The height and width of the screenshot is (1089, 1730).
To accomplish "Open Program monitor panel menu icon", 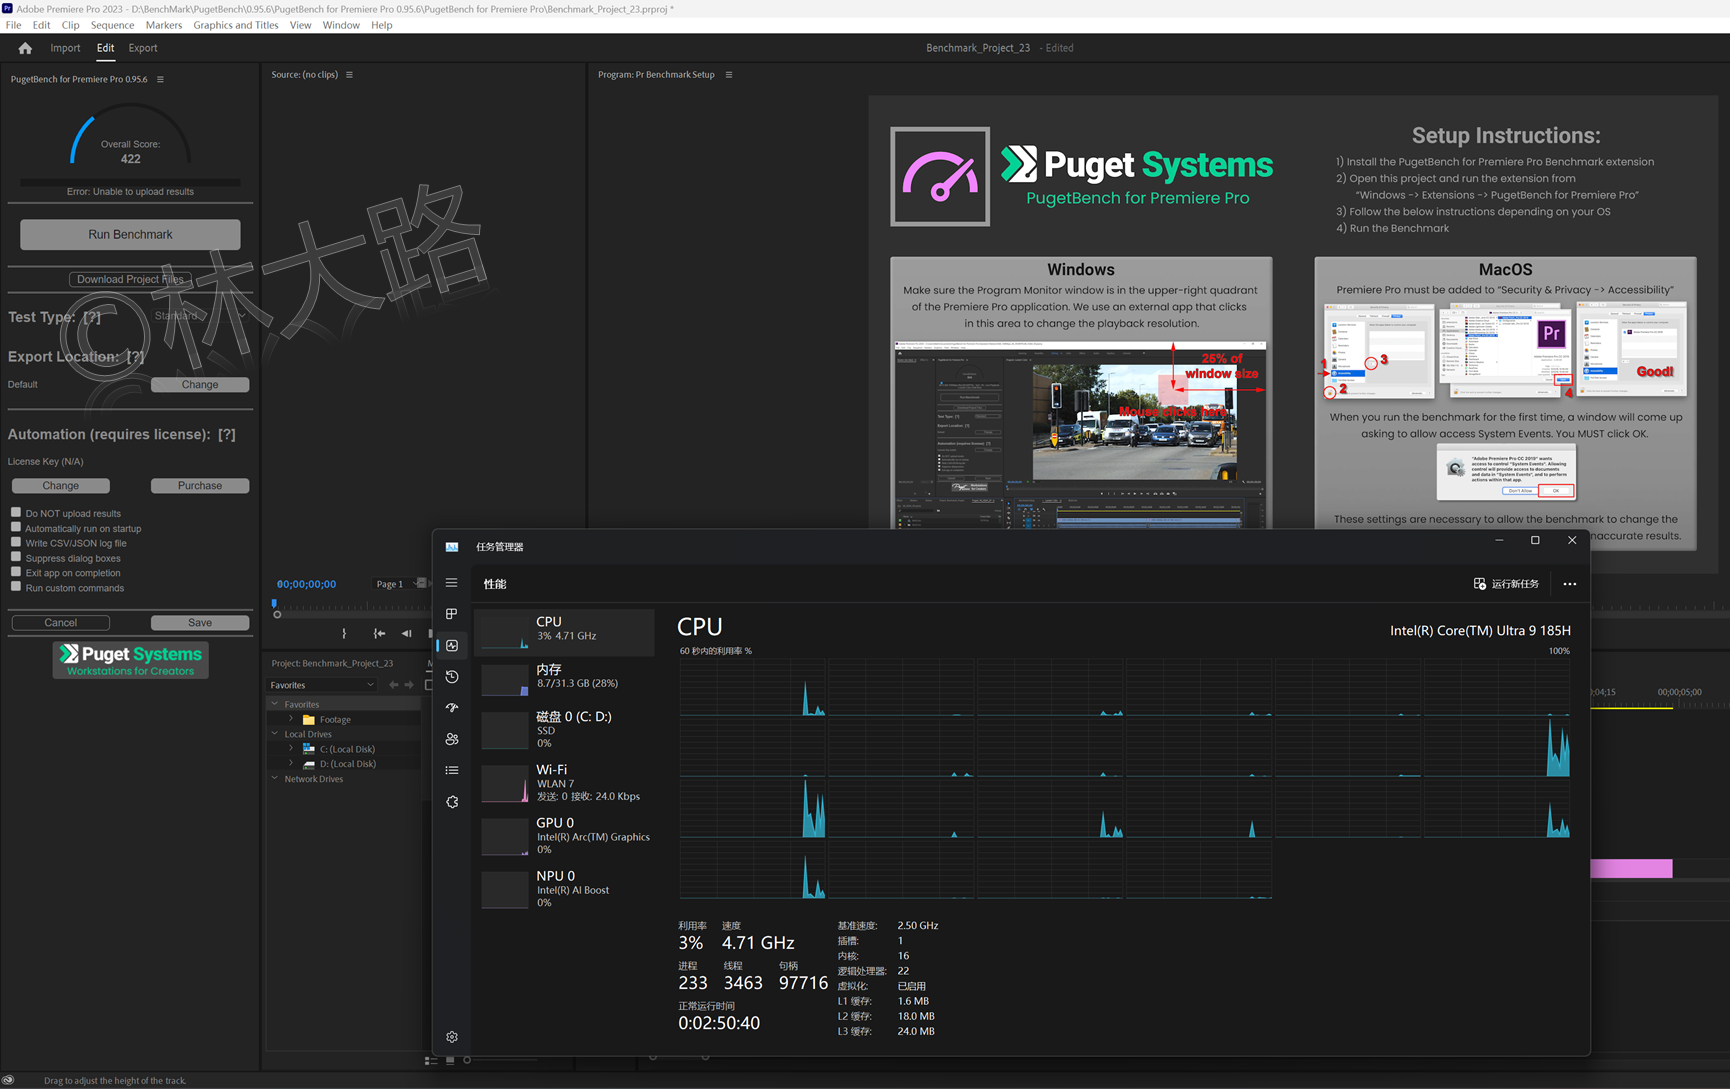I will [729, 74].
